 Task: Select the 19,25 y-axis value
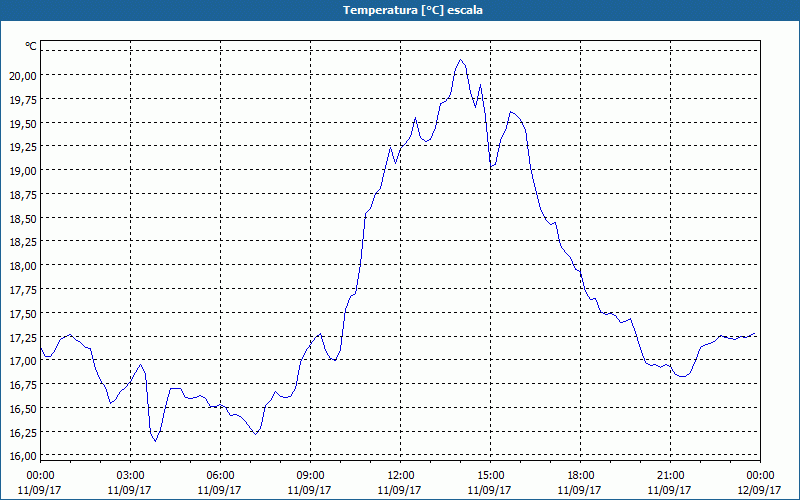coord(23,146)
